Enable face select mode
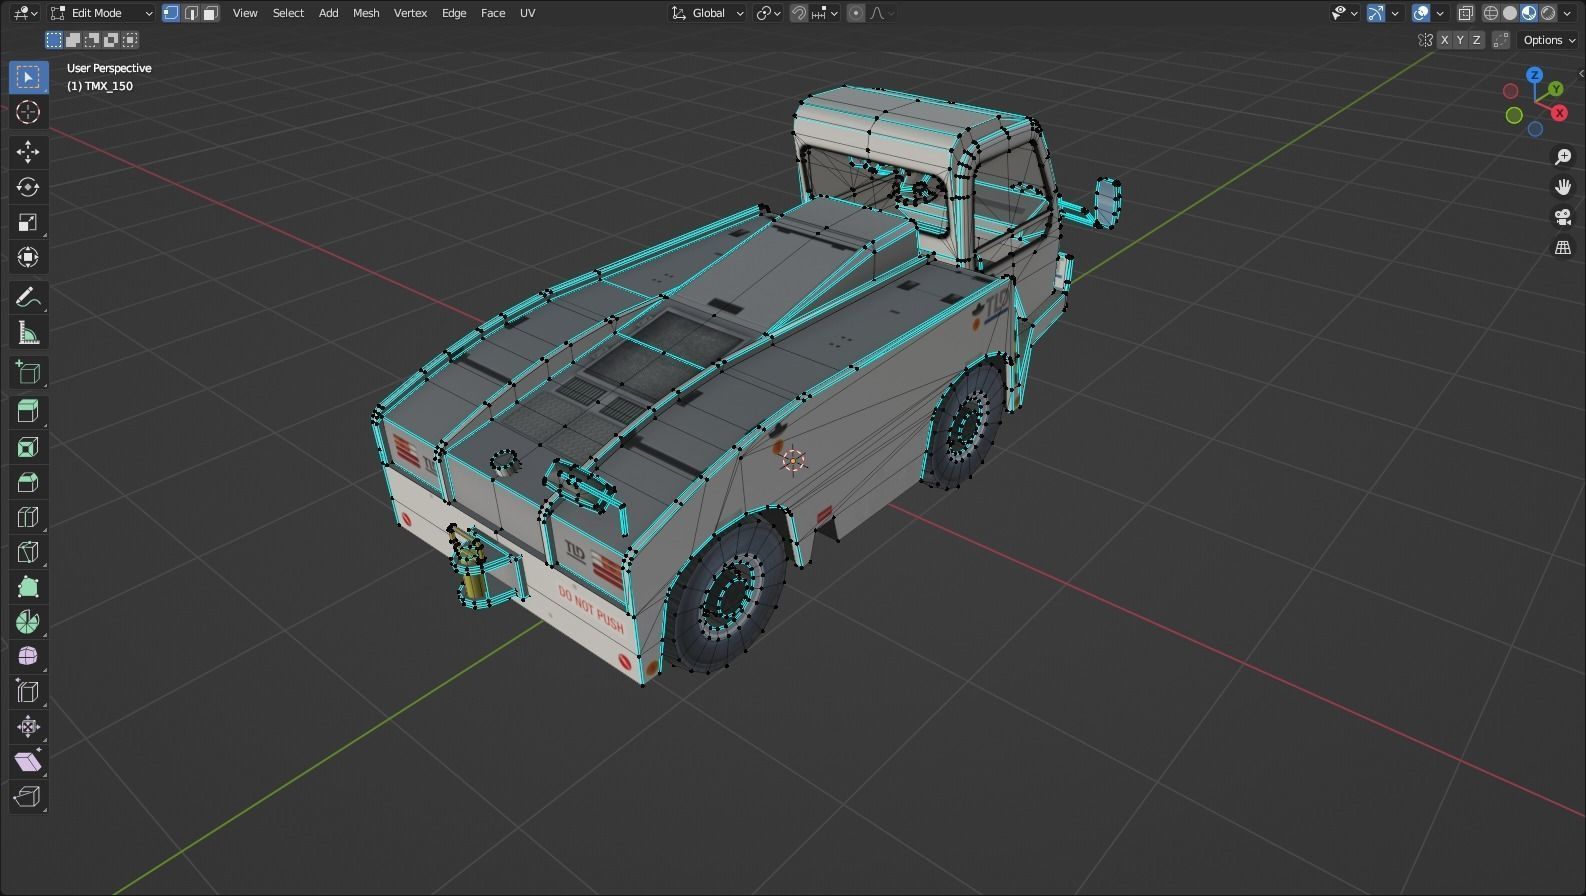 pyautogui.click(x=211, y=13)
